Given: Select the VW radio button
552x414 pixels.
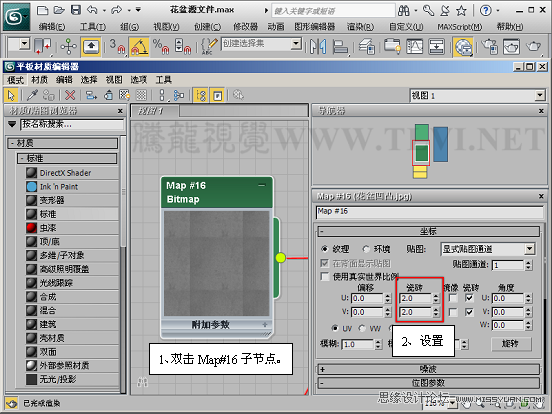Looking at the screenshot, I should tap(362, 328).
